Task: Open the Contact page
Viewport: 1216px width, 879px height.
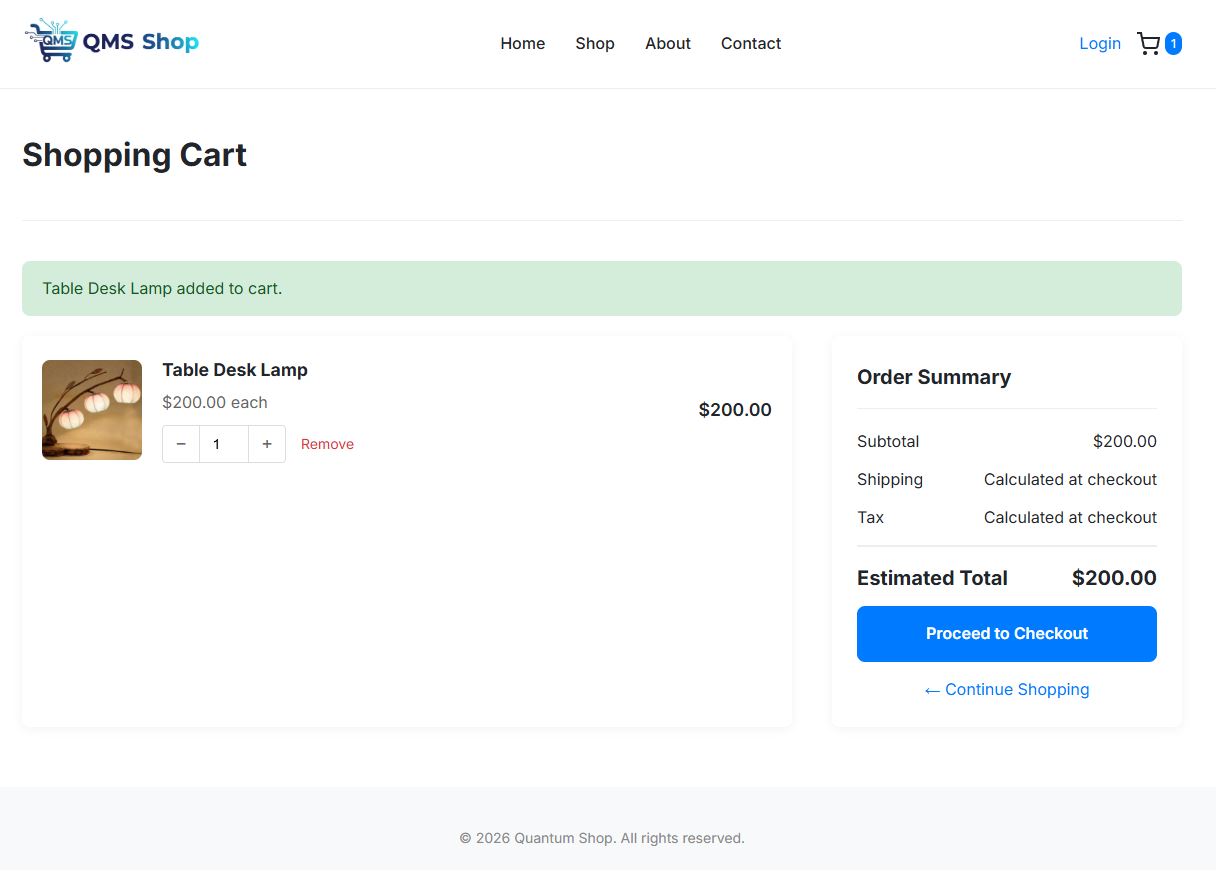Action: 750,44
